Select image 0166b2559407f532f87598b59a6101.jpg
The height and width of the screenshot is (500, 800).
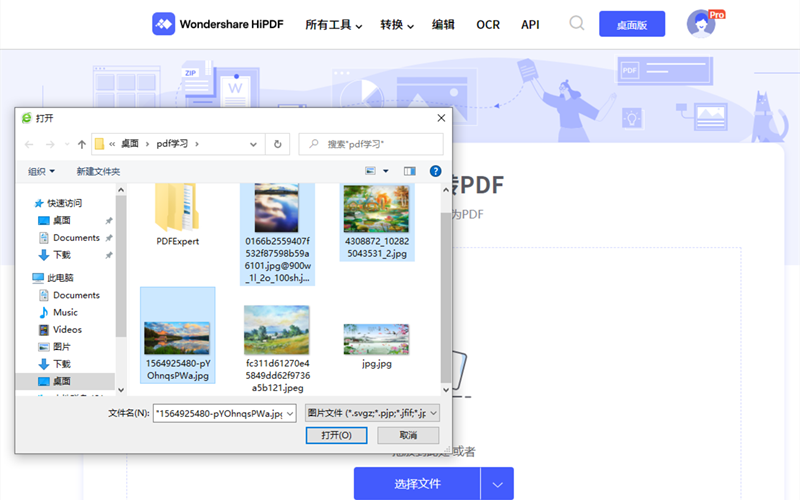click(x=277, y=234)
